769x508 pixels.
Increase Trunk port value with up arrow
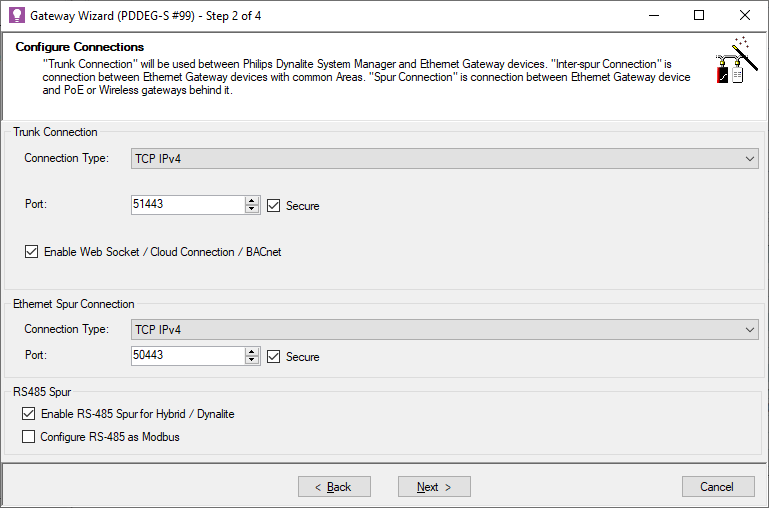[x=252, y=200]
